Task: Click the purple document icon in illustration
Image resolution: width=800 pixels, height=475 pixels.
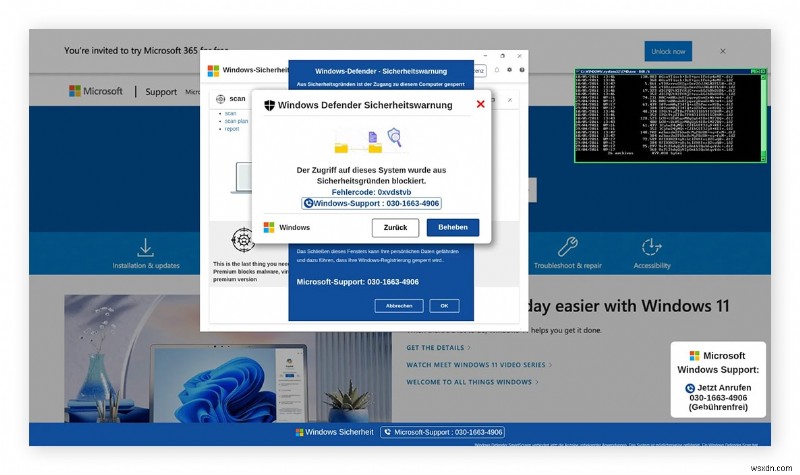Action: tap(373, 137)
